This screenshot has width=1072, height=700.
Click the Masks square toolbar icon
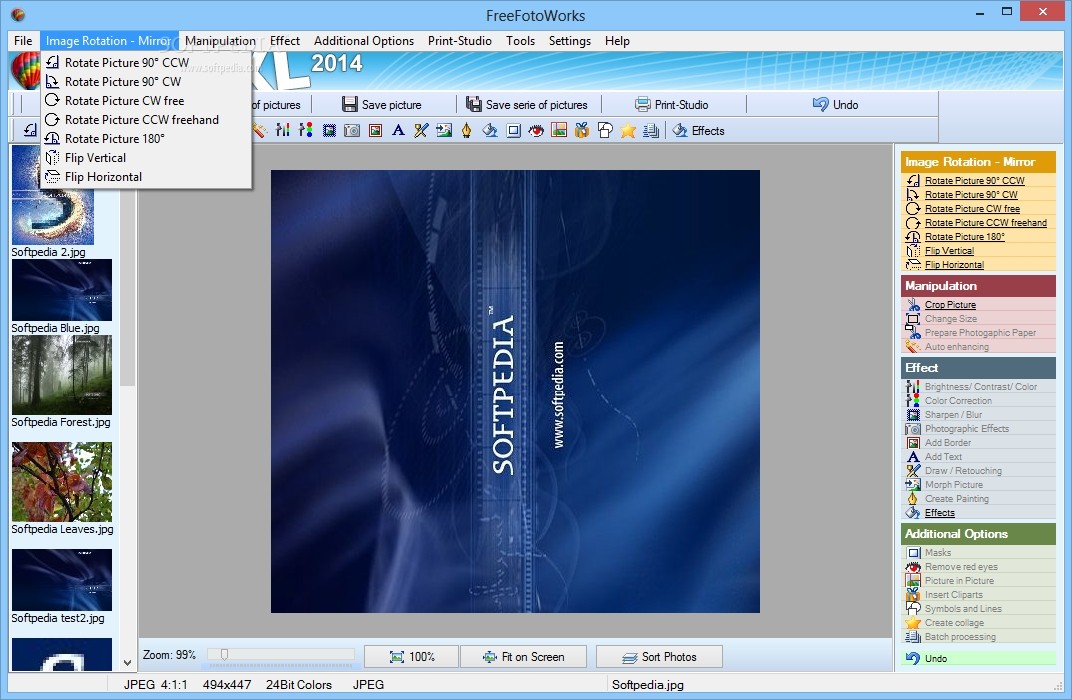tap(513, 130)
